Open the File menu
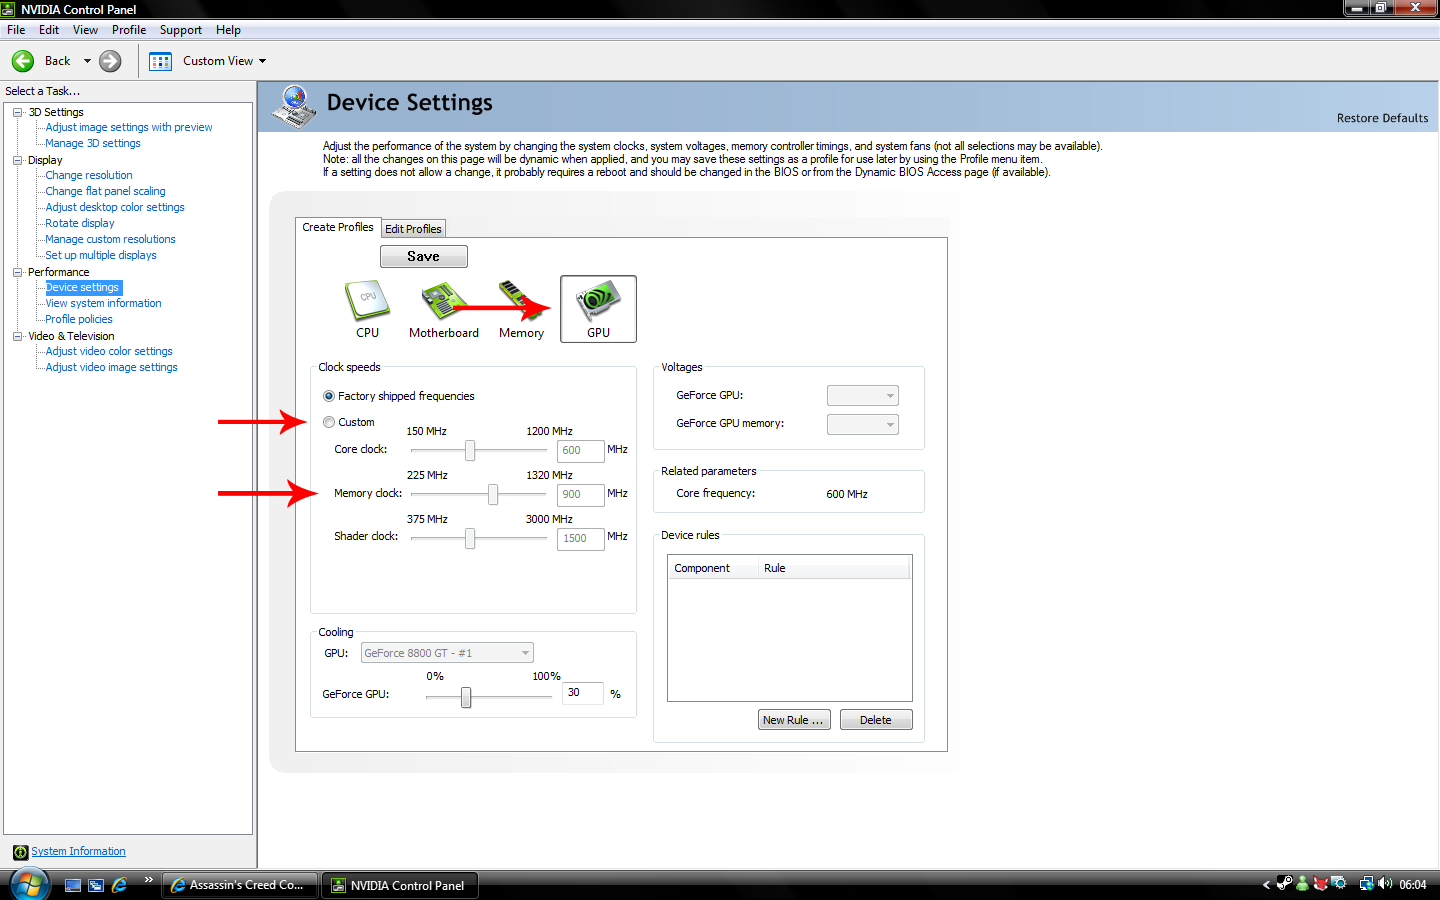Screen dimensions: 1440x900 [x=16, y=30]
